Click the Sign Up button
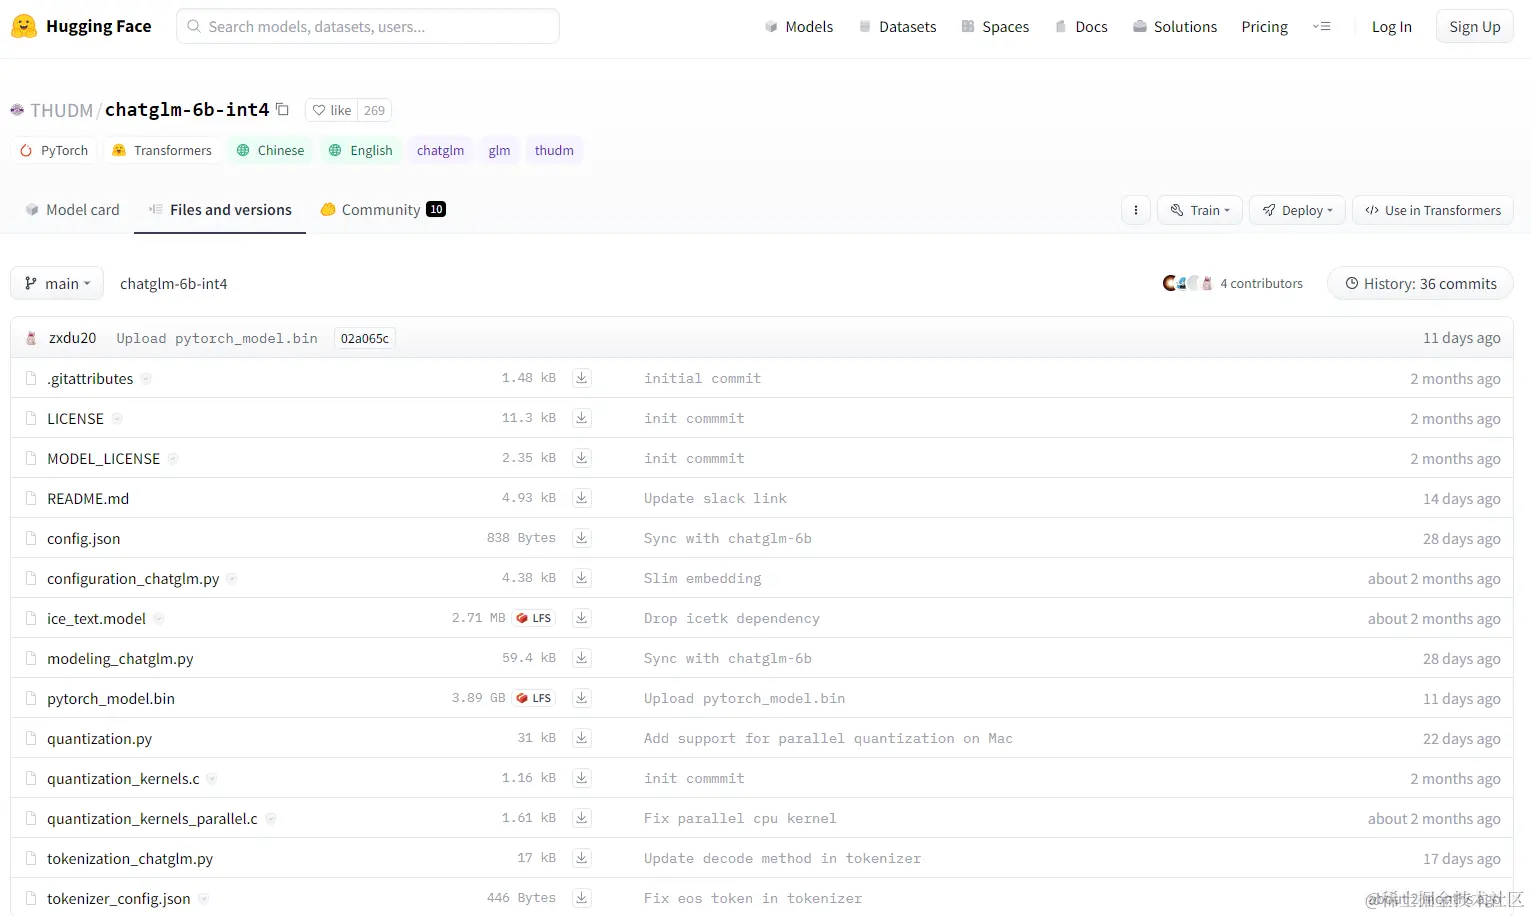Screen dimensions: 1531x916 (x=1475, y=27)
